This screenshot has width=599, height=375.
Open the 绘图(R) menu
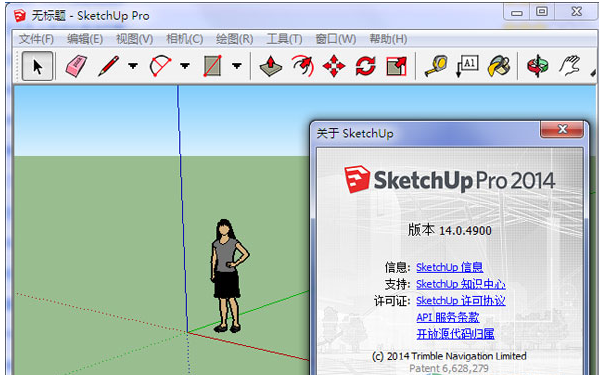[235, 39]
